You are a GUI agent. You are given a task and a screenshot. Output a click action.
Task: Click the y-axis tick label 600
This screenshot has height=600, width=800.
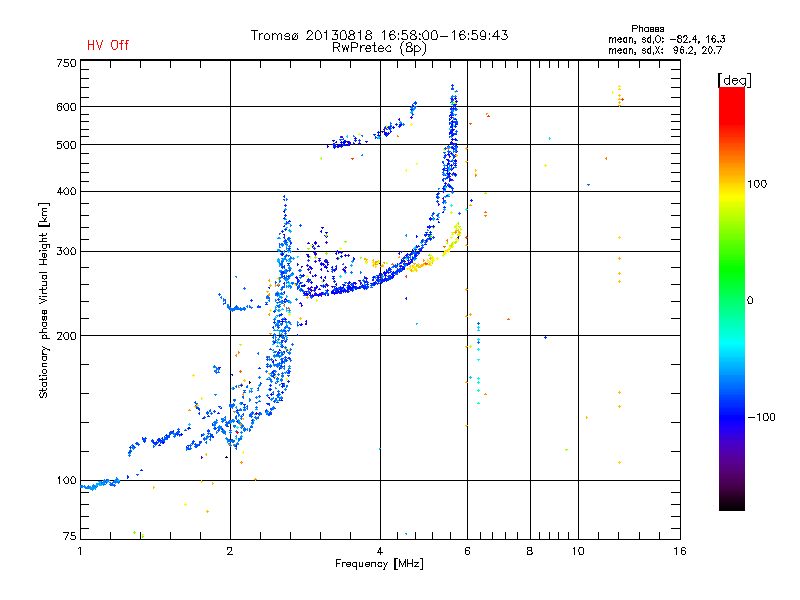click(66, 107)
